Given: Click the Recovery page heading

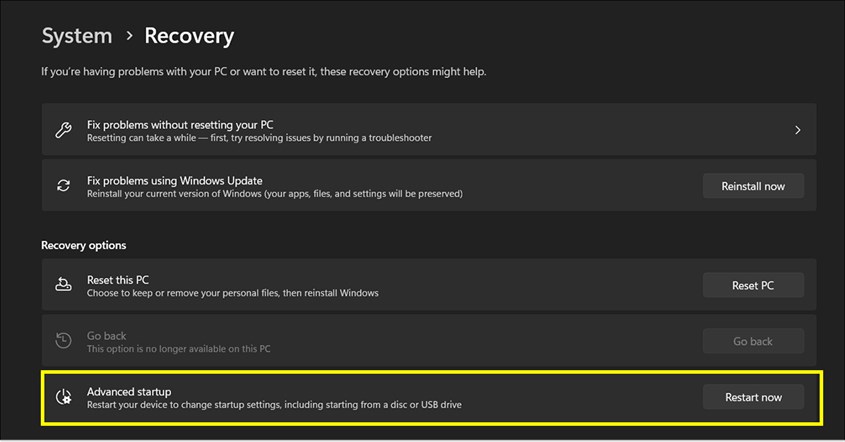Looking at the screenshot, I should click(189, 36).
